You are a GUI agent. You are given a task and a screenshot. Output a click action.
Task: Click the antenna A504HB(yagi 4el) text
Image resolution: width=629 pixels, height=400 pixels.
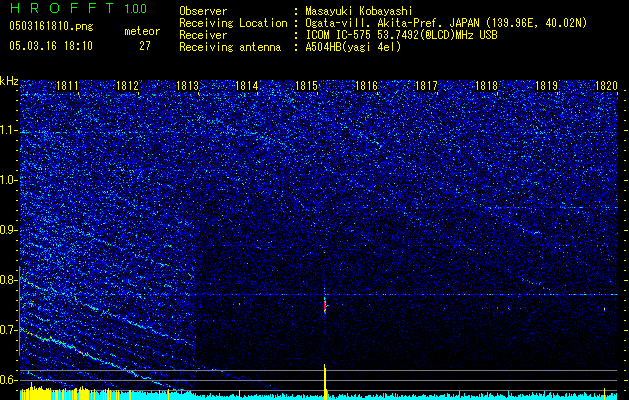tap(353, 47)
